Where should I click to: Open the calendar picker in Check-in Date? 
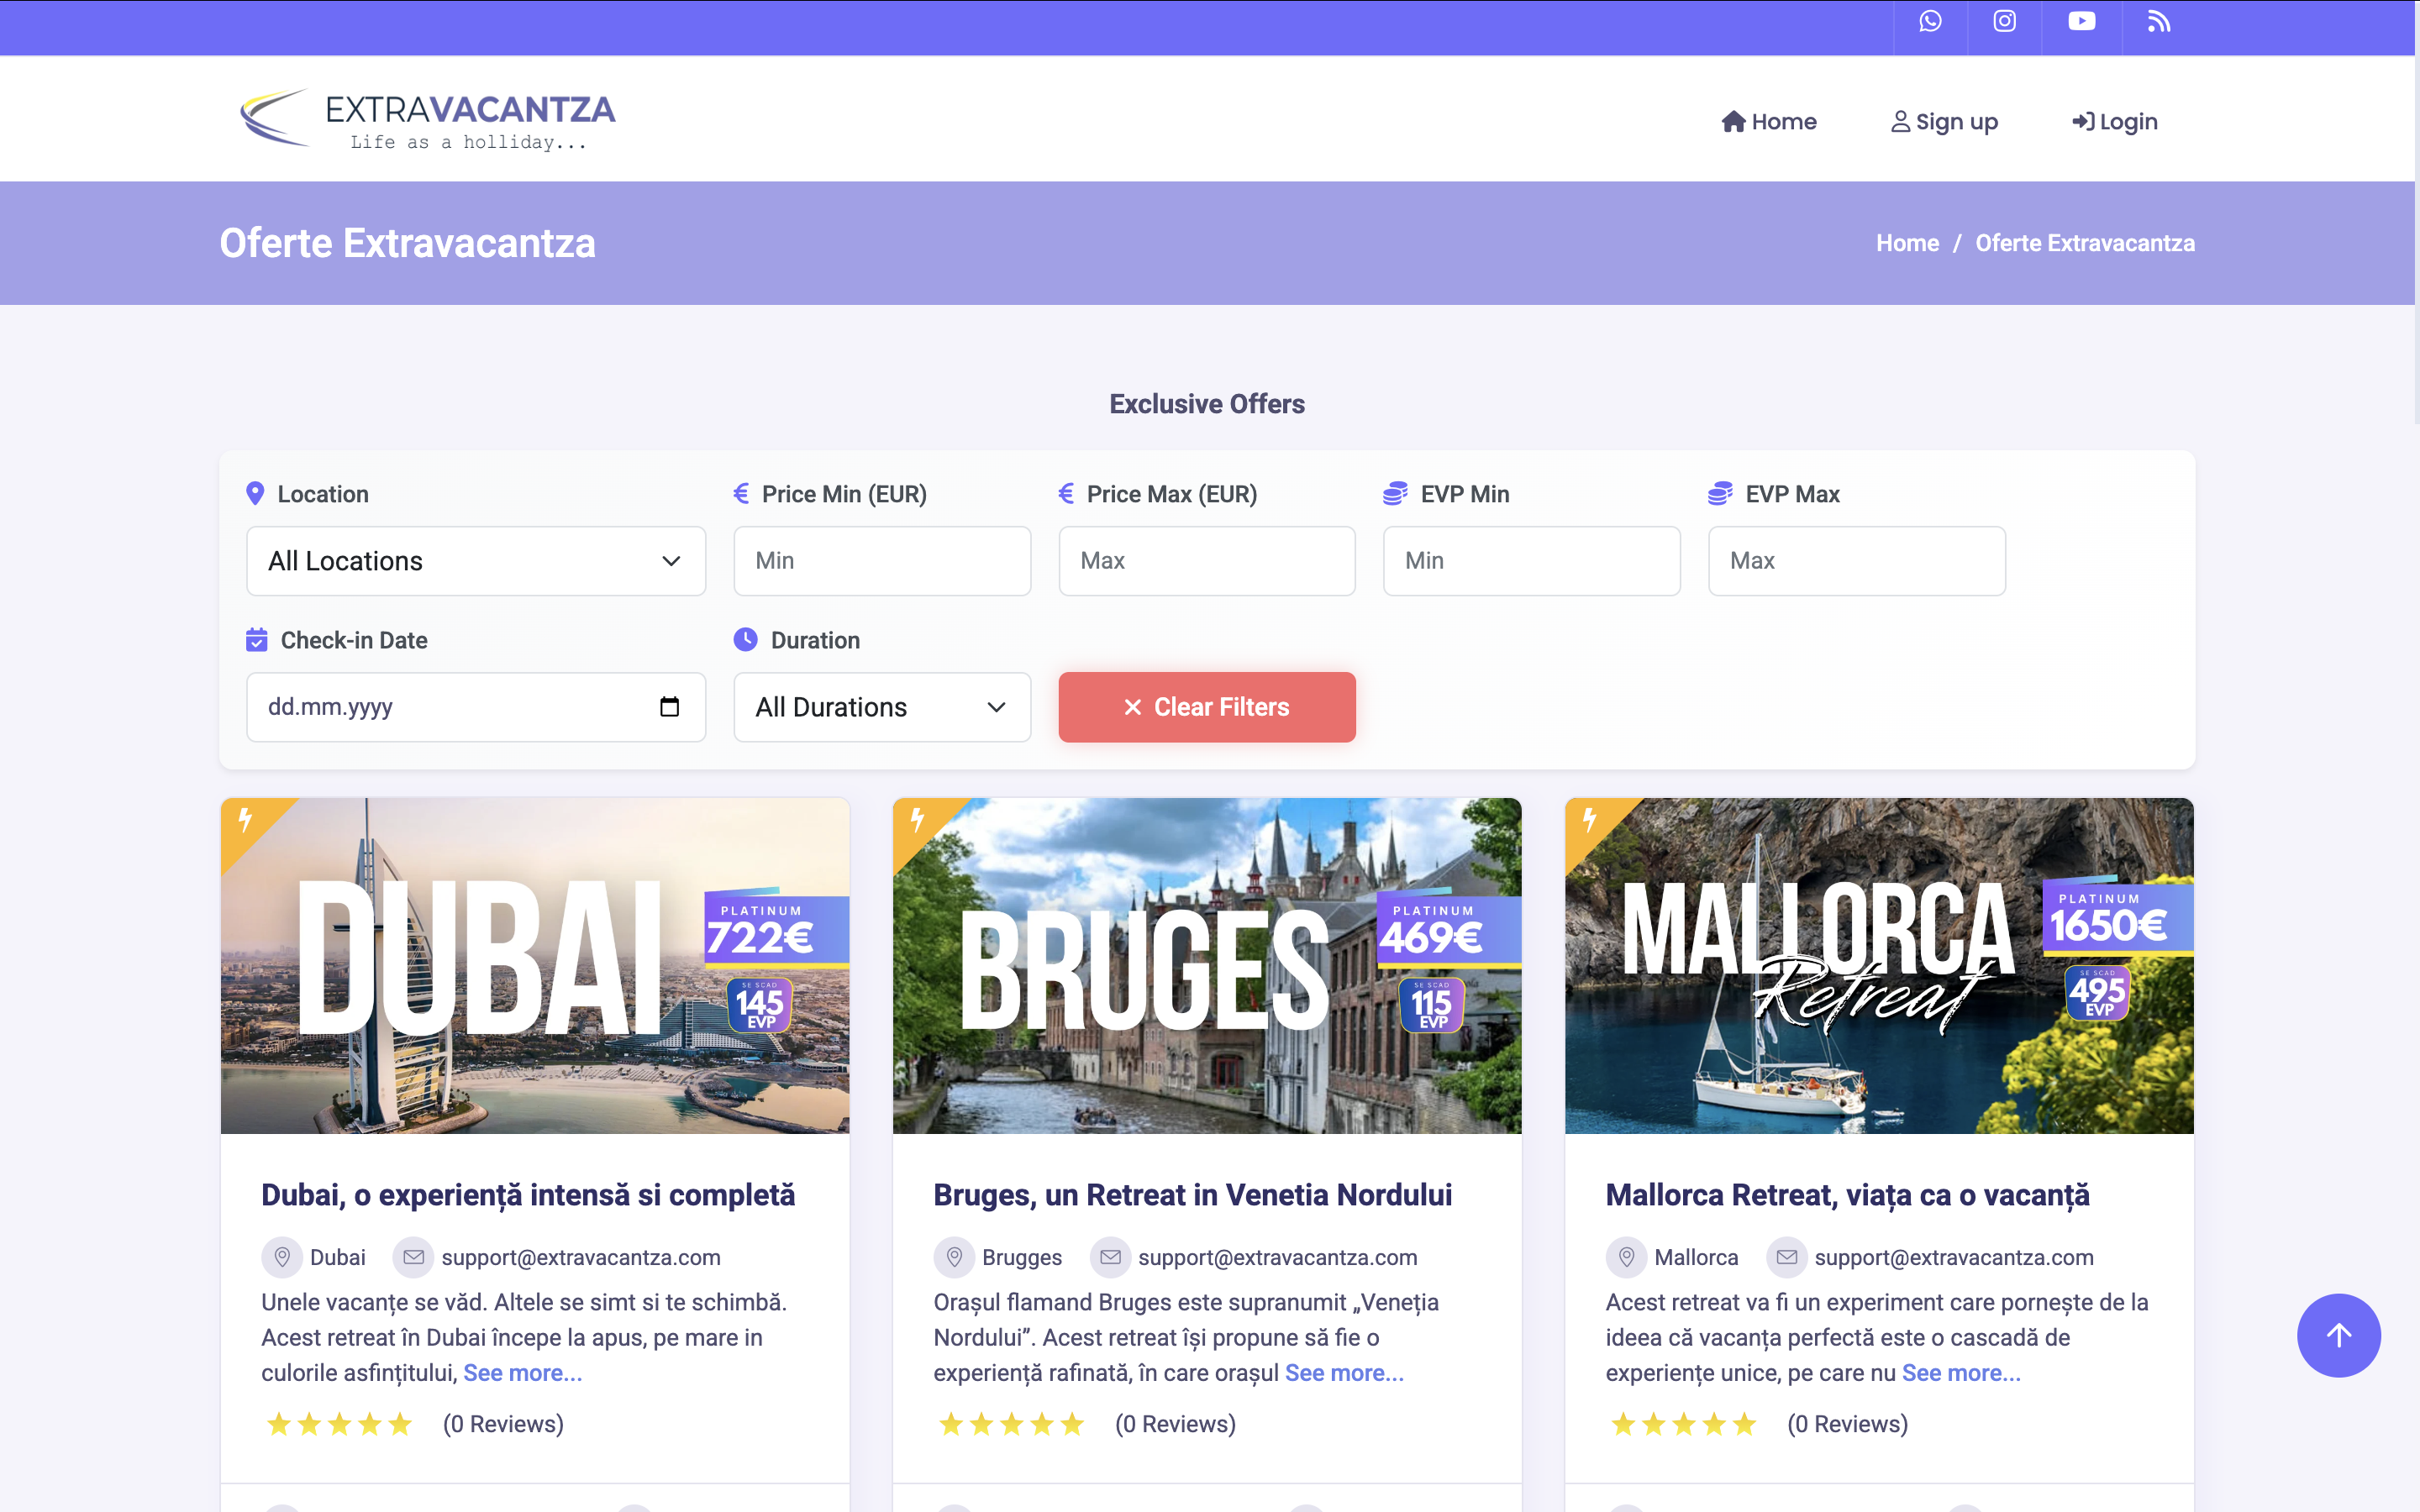click(x=669, y=707)
